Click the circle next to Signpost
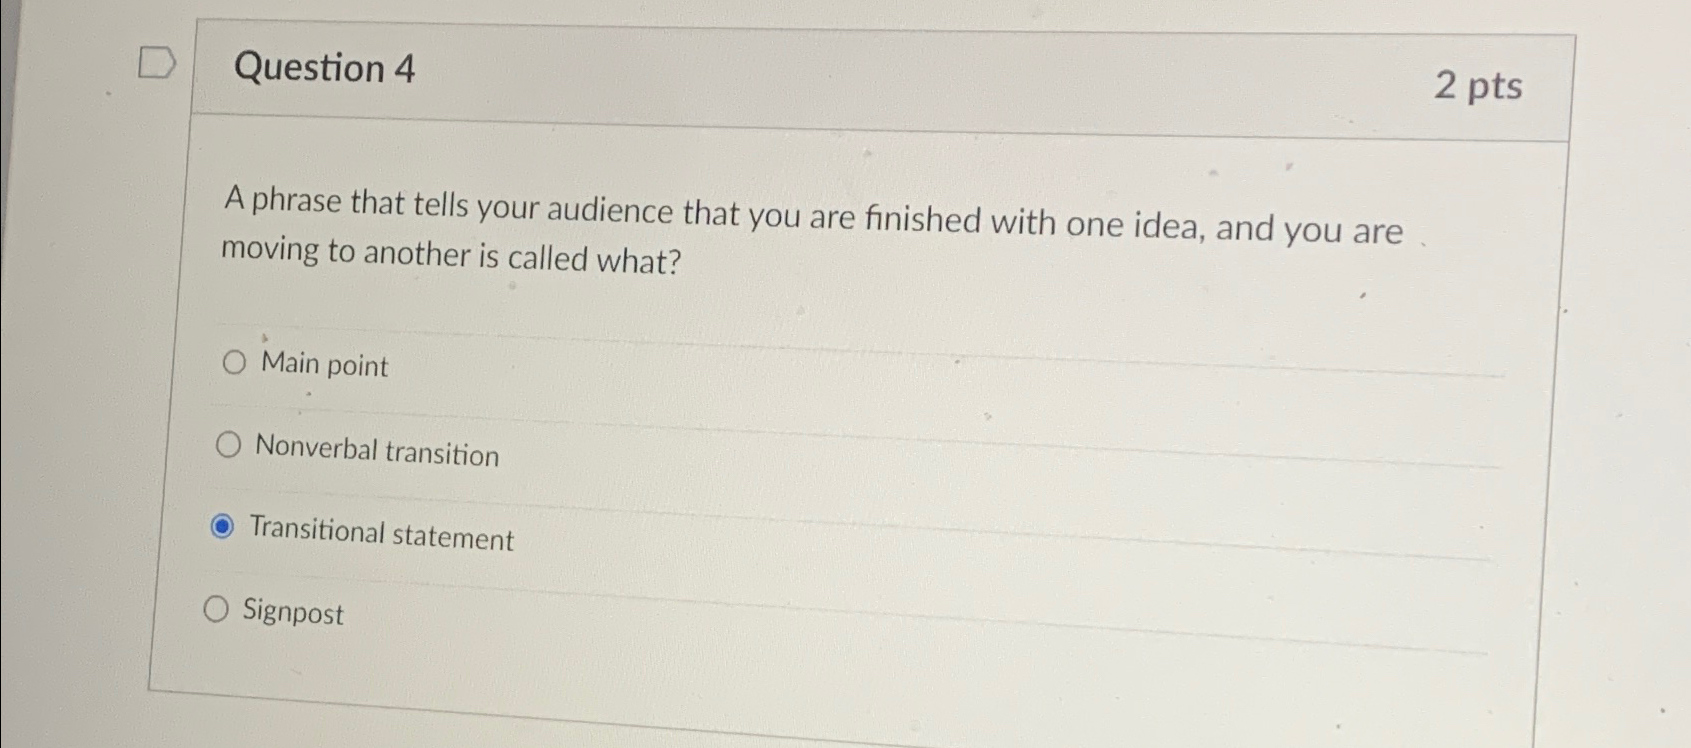 click(x=217, y=607)
